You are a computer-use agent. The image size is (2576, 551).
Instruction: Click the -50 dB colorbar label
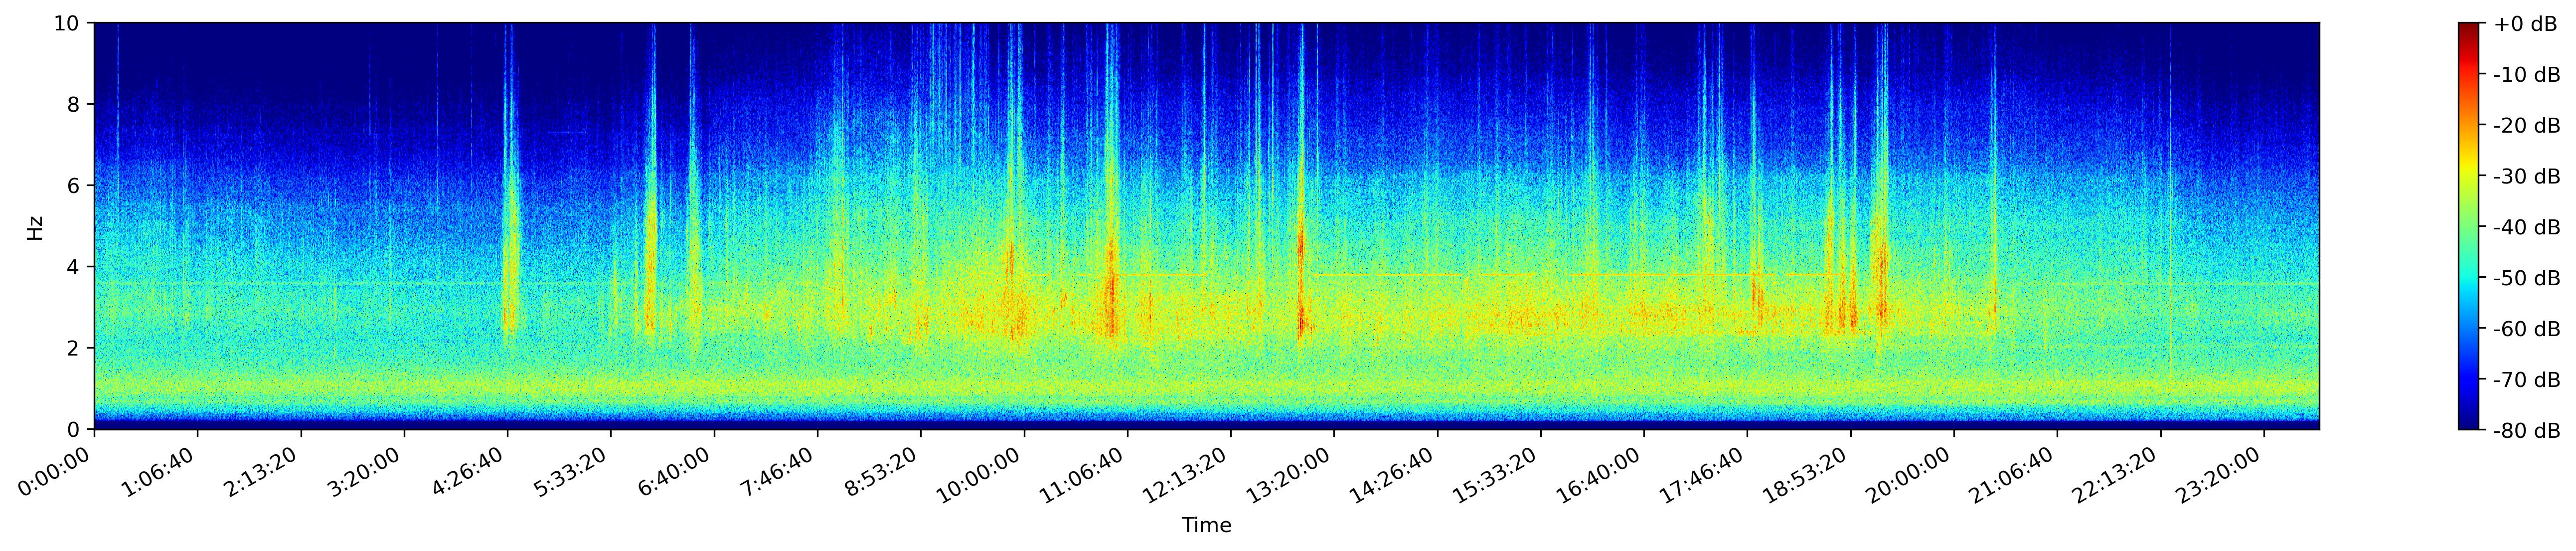click(x=2527, y=279)
